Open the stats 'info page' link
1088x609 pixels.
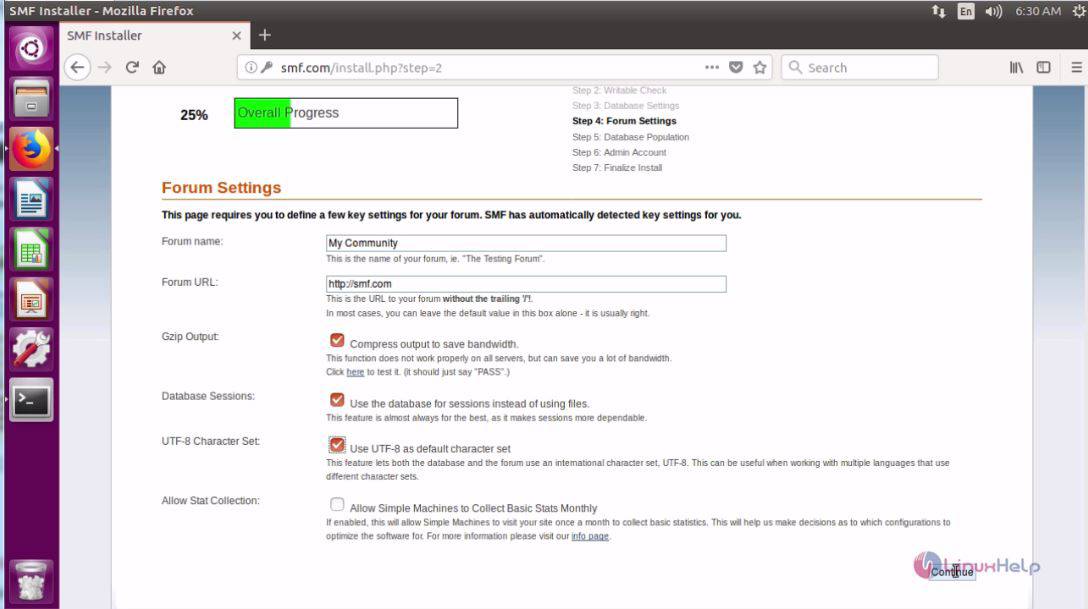[590, 536]
